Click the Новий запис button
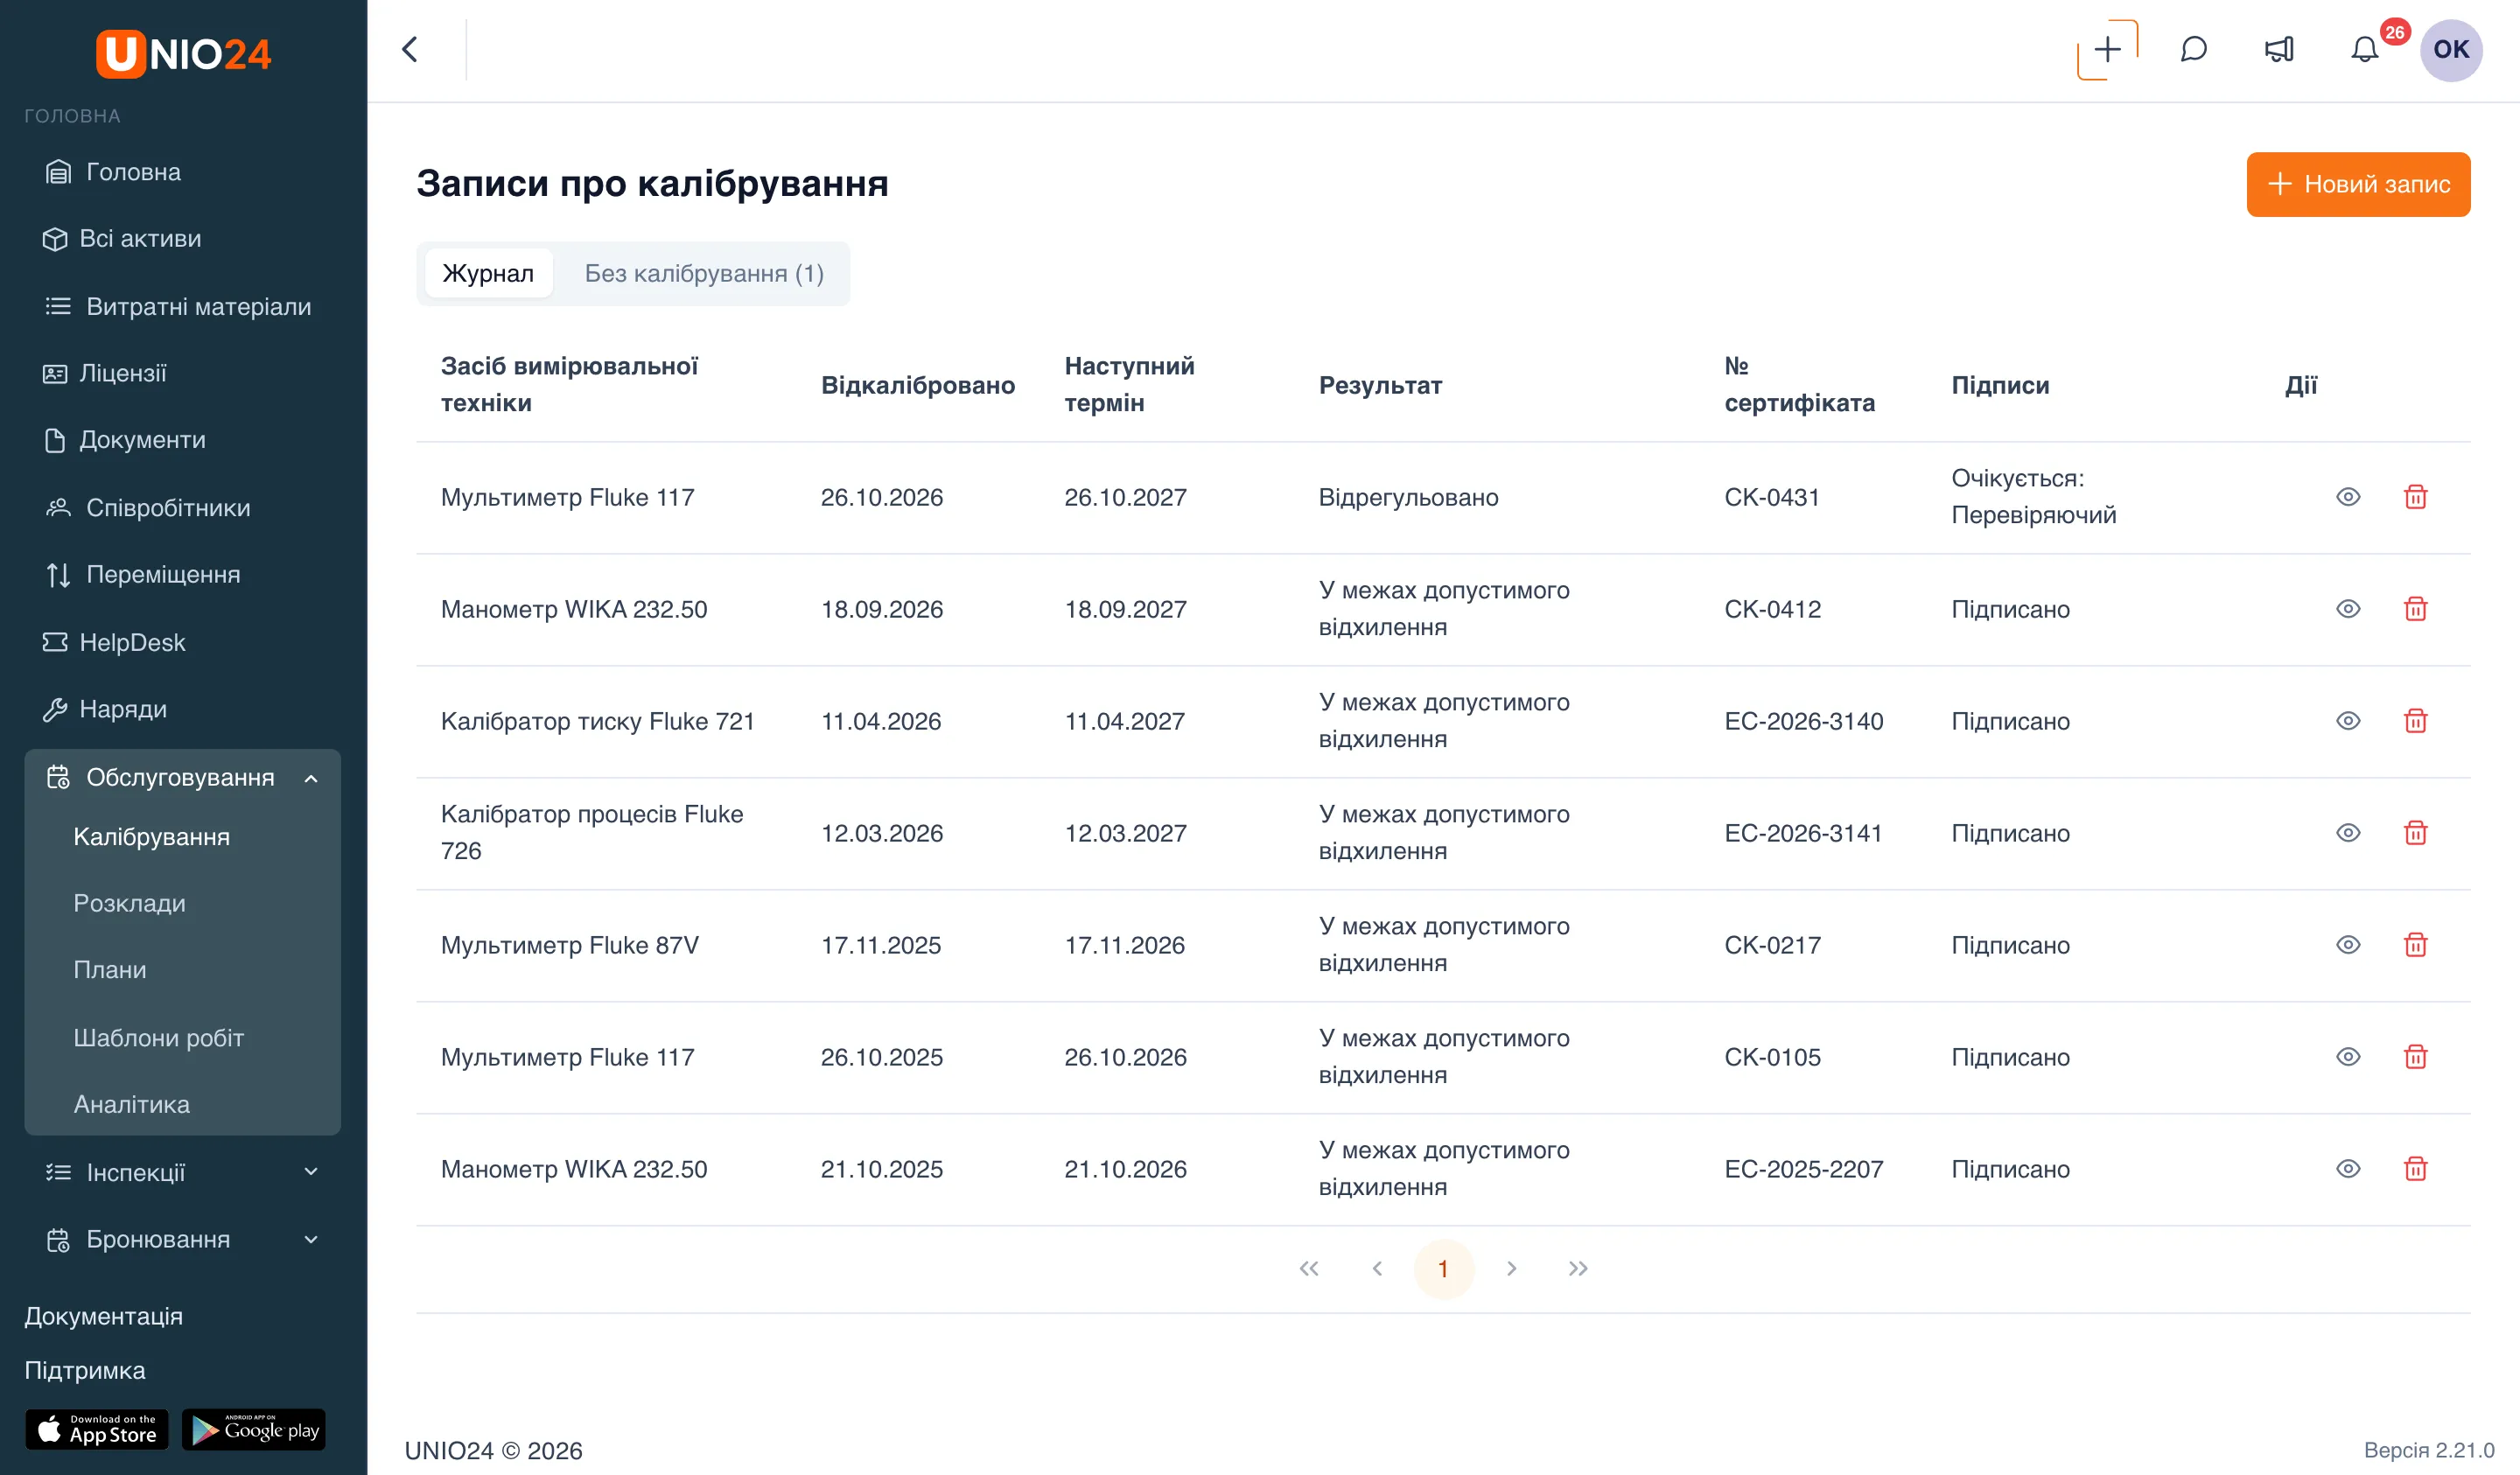The width and height of the screenshot is (2520, 1475). coord(2358,184)
